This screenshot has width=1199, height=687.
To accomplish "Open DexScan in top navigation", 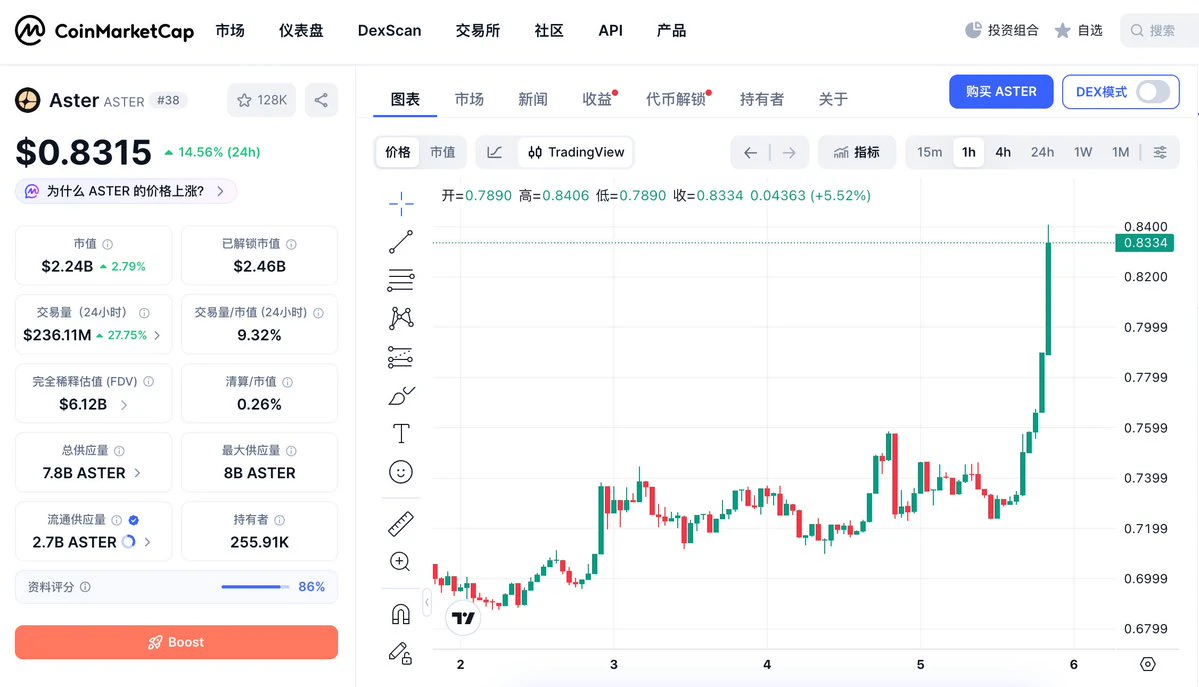I will pos(389,31).
